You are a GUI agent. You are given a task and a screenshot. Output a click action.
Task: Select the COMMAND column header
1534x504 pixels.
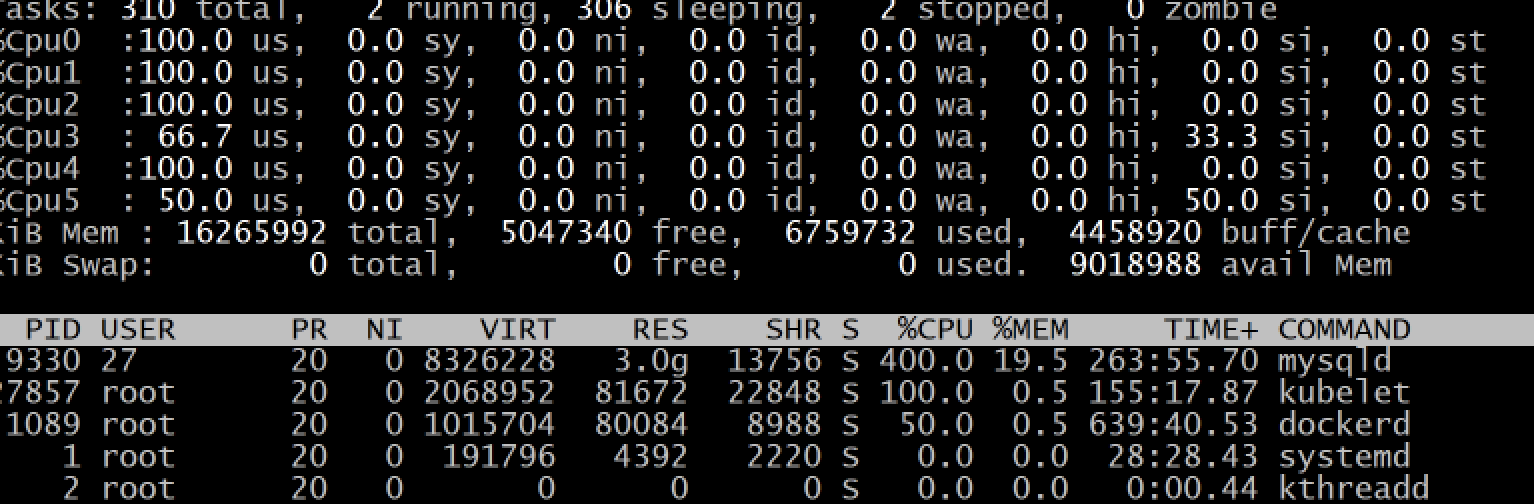click(x=1344, y=329)
